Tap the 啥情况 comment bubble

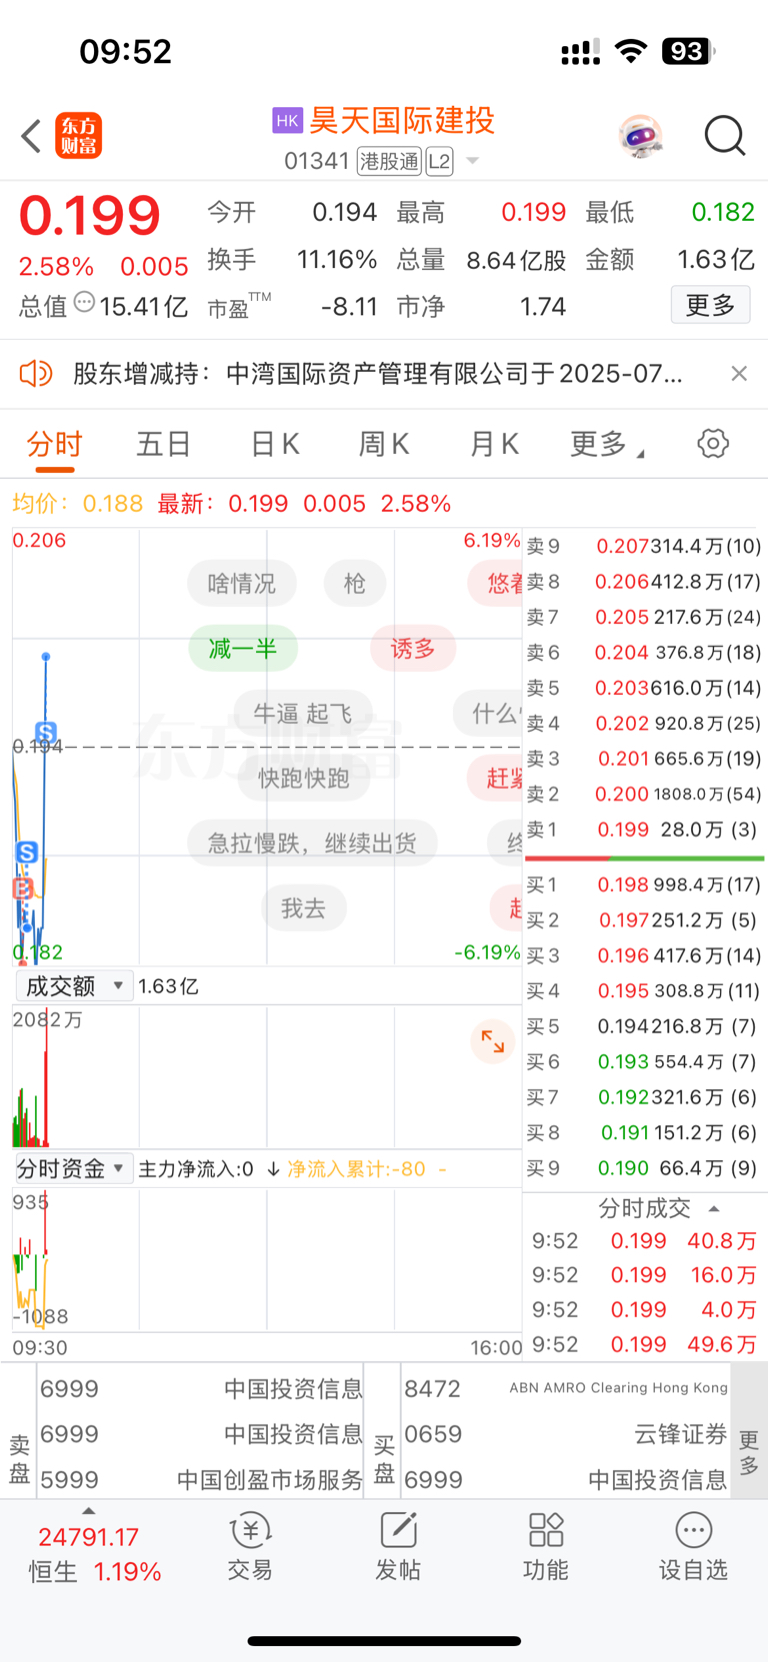[242, 583]
